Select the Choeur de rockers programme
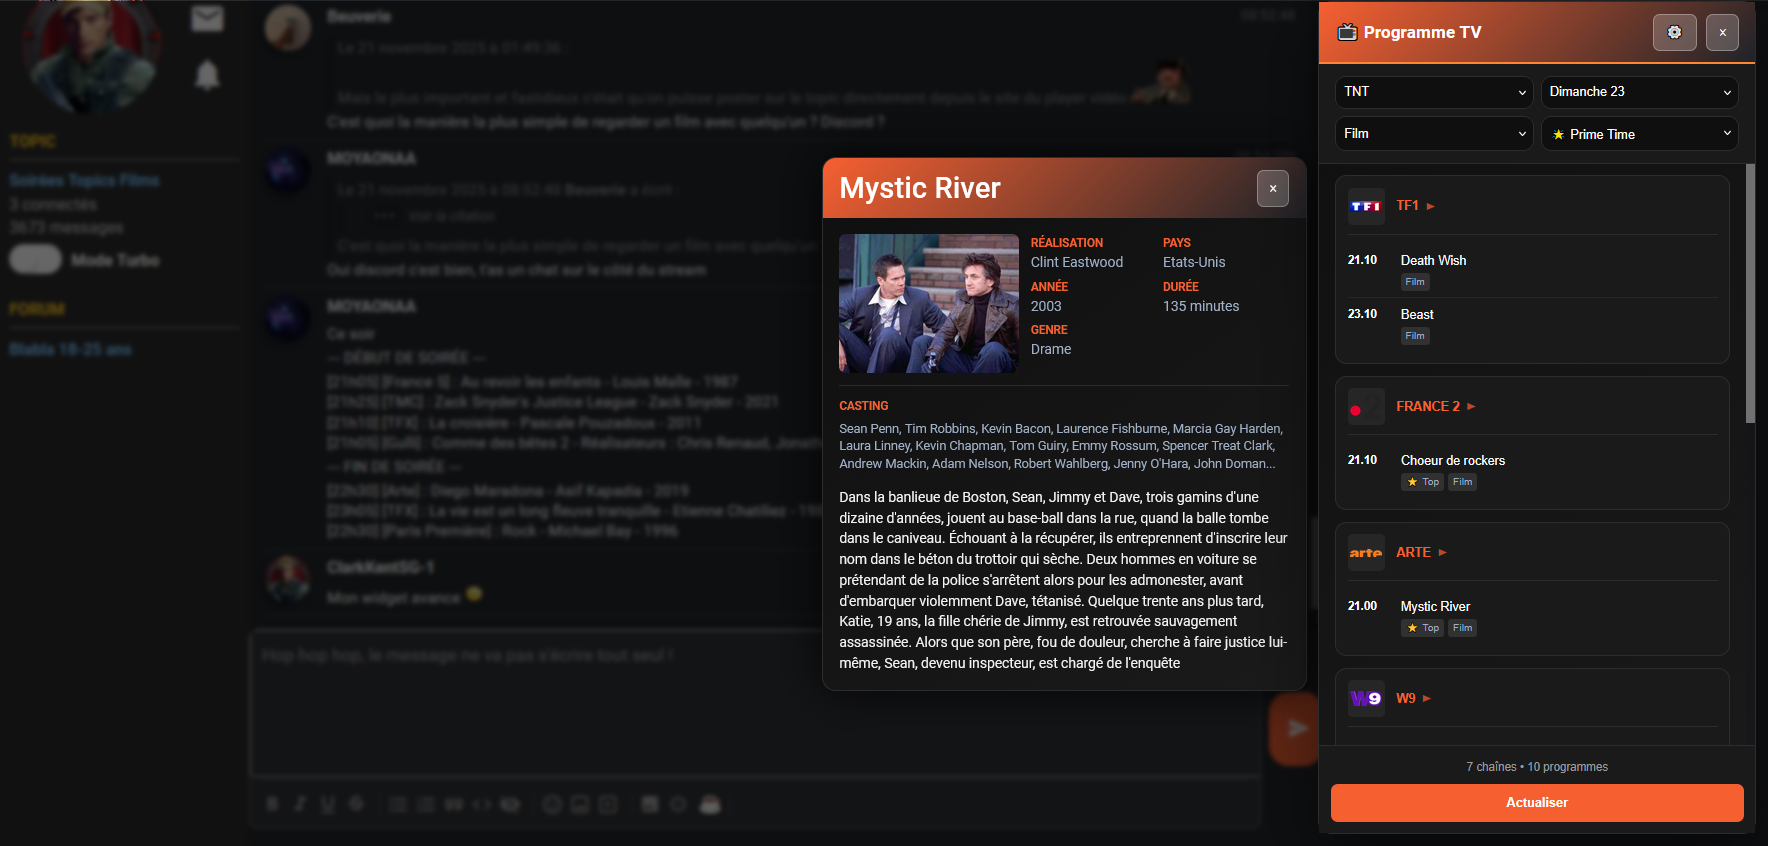This screenshot has height=846, width=1768. 1452,461
